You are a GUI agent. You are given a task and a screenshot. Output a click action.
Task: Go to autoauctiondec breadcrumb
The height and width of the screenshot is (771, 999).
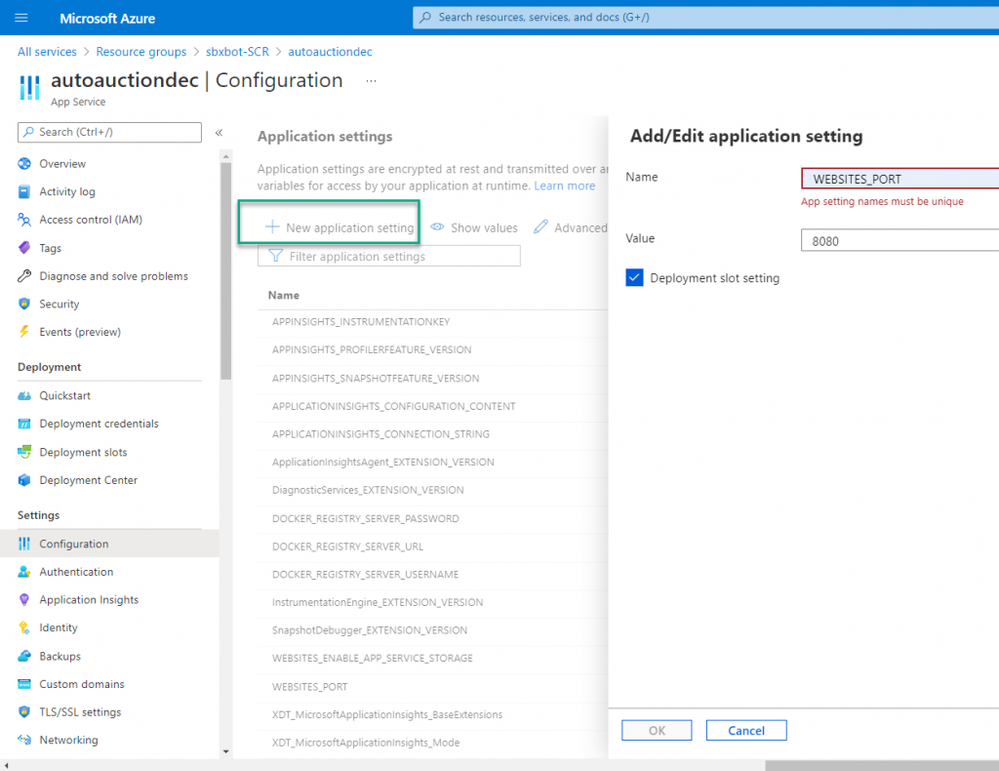coord(330,52)
